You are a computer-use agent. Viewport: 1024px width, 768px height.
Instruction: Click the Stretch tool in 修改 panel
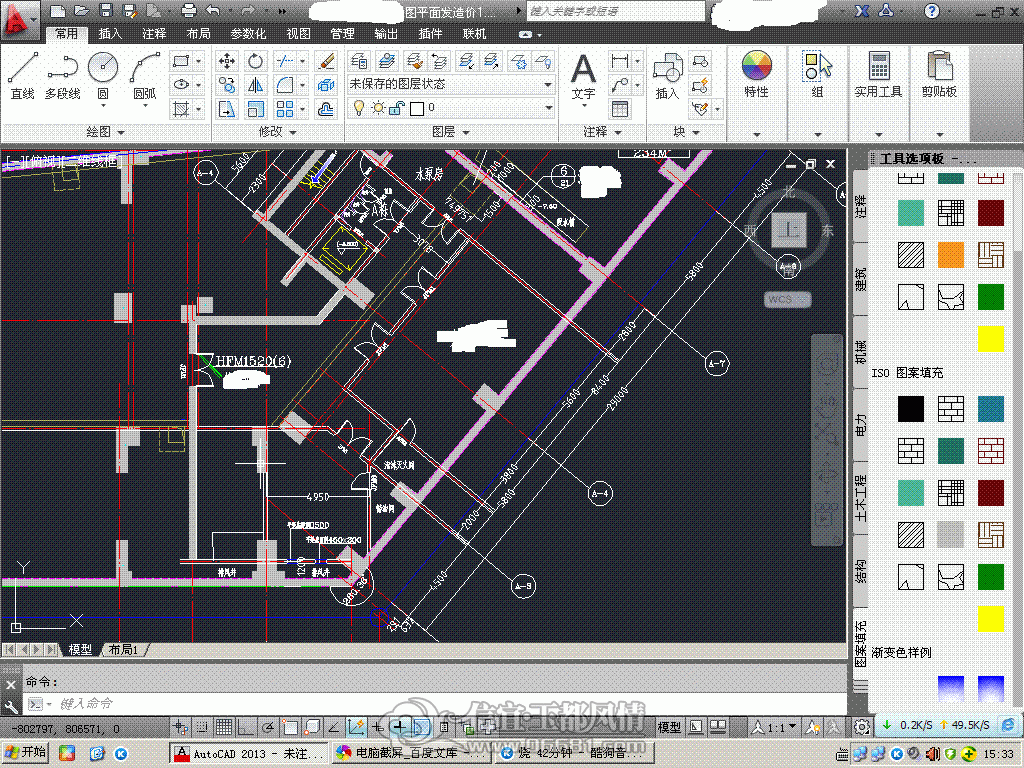pyautogui.click(x=227, y=109)
